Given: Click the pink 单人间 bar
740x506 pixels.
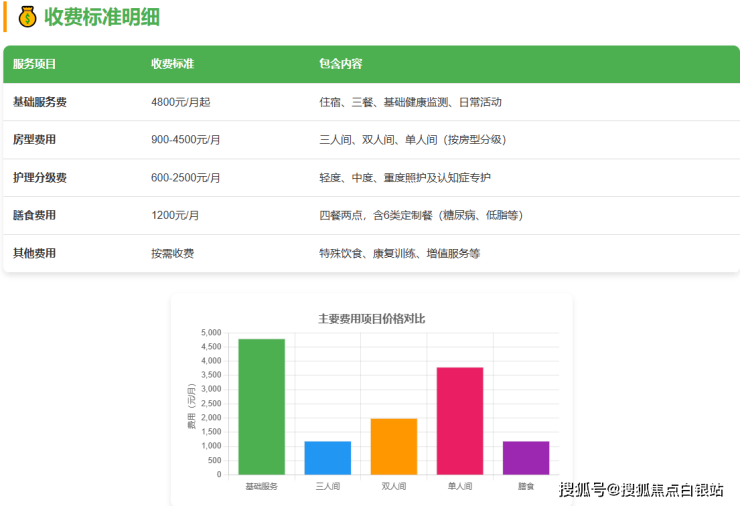Looking at the screenshot, I should pos(460,421).
